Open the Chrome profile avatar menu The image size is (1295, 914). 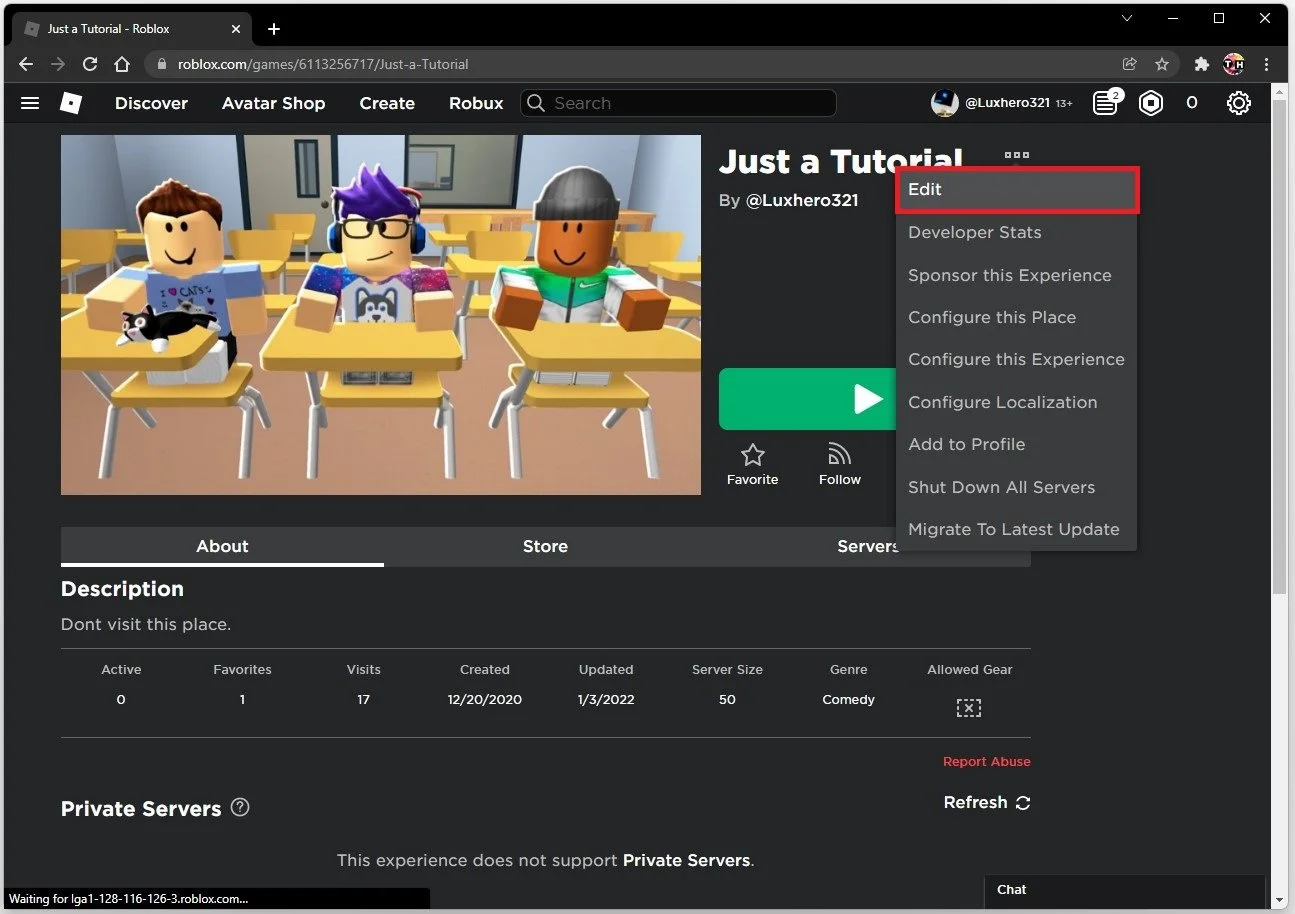click(x=1233, y=63)
